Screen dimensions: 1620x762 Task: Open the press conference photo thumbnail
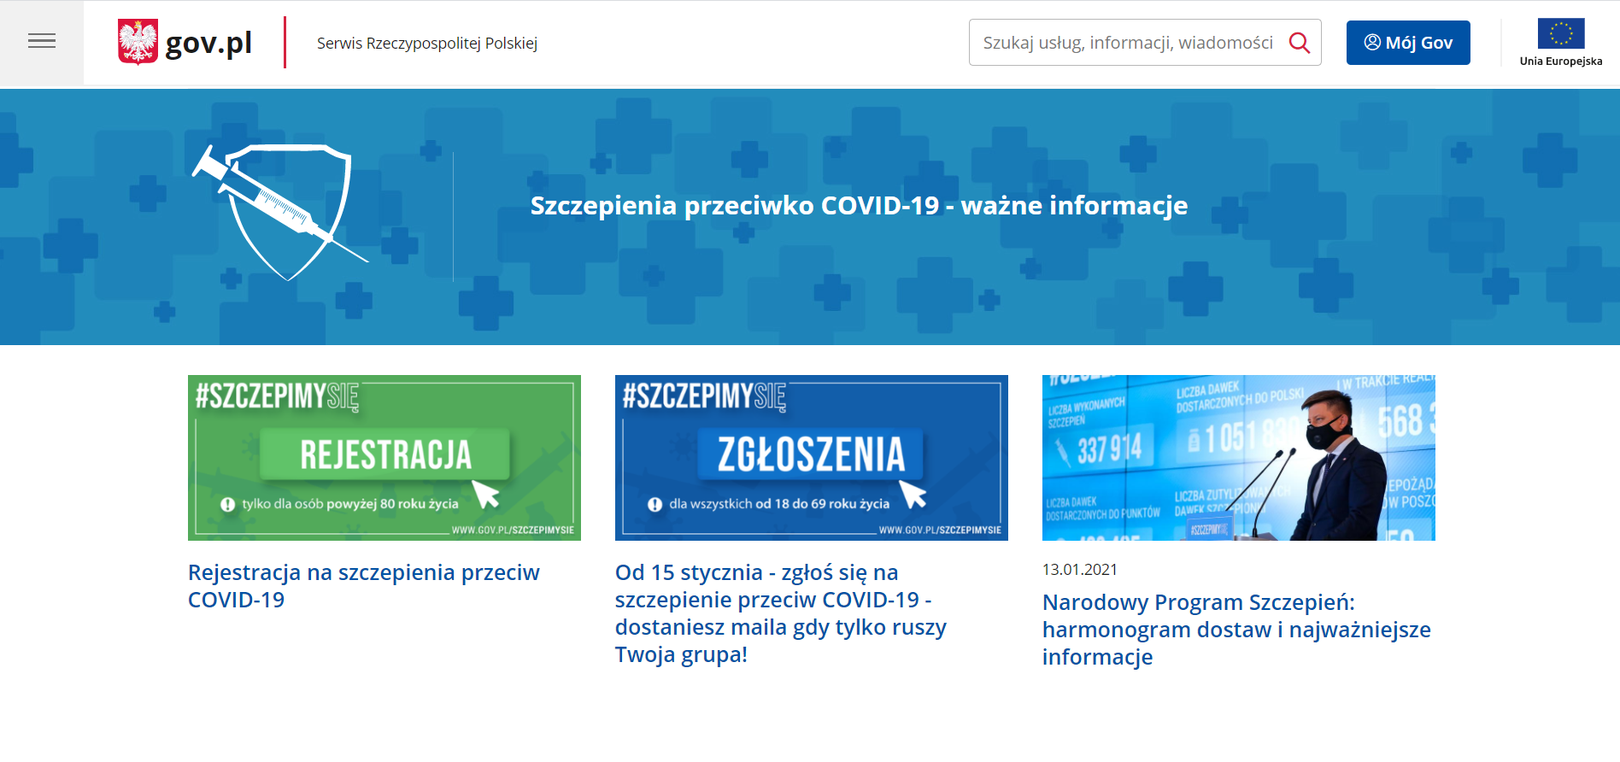click(1238, 458)
